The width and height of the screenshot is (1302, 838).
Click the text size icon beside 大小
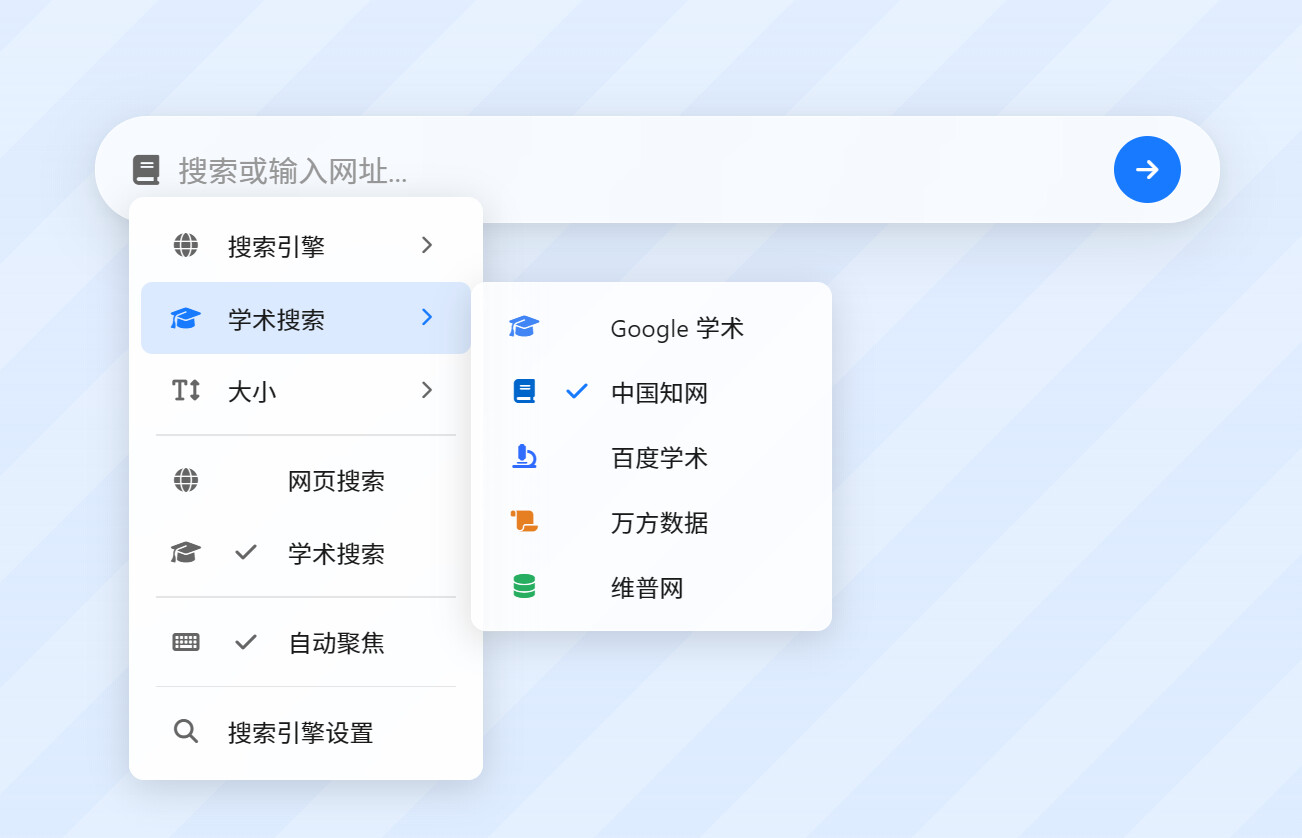[186, 390]
